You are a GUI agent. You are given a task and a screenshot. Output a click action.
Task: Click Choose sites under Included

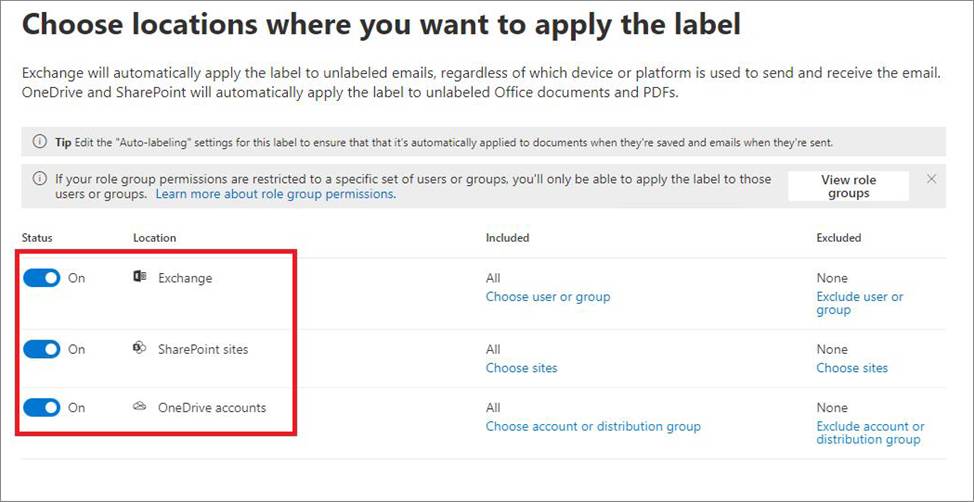click(x=521, y=368)
